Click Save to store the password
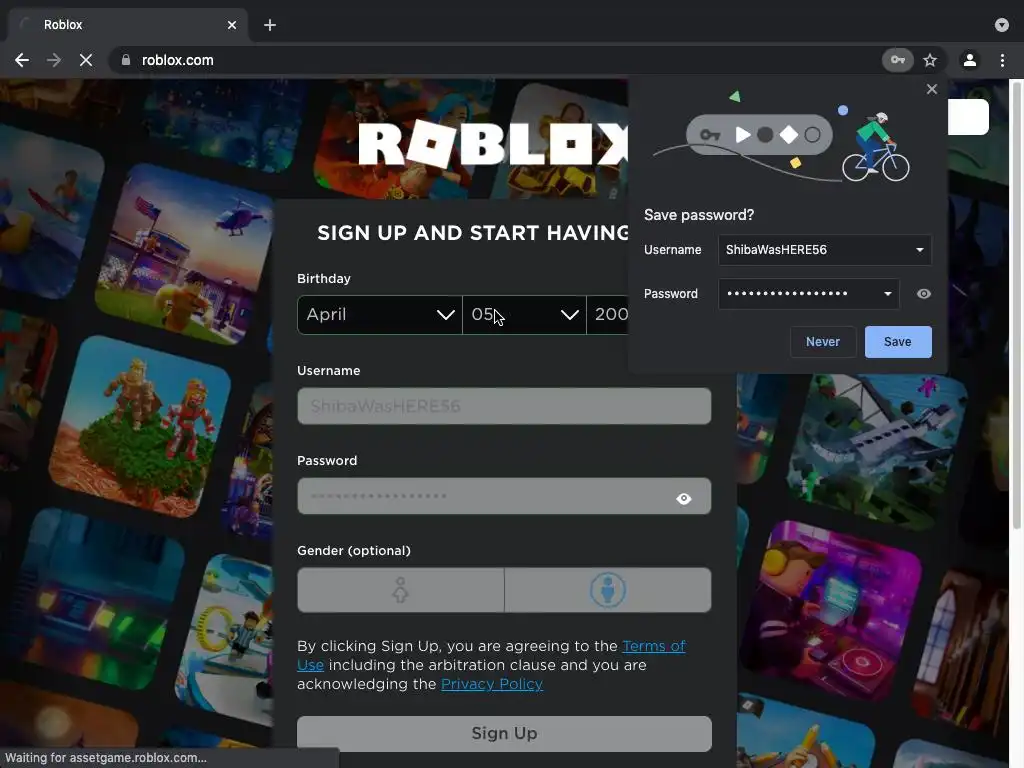The width and height of the screenshot is (1024, 768). [898, 342]
